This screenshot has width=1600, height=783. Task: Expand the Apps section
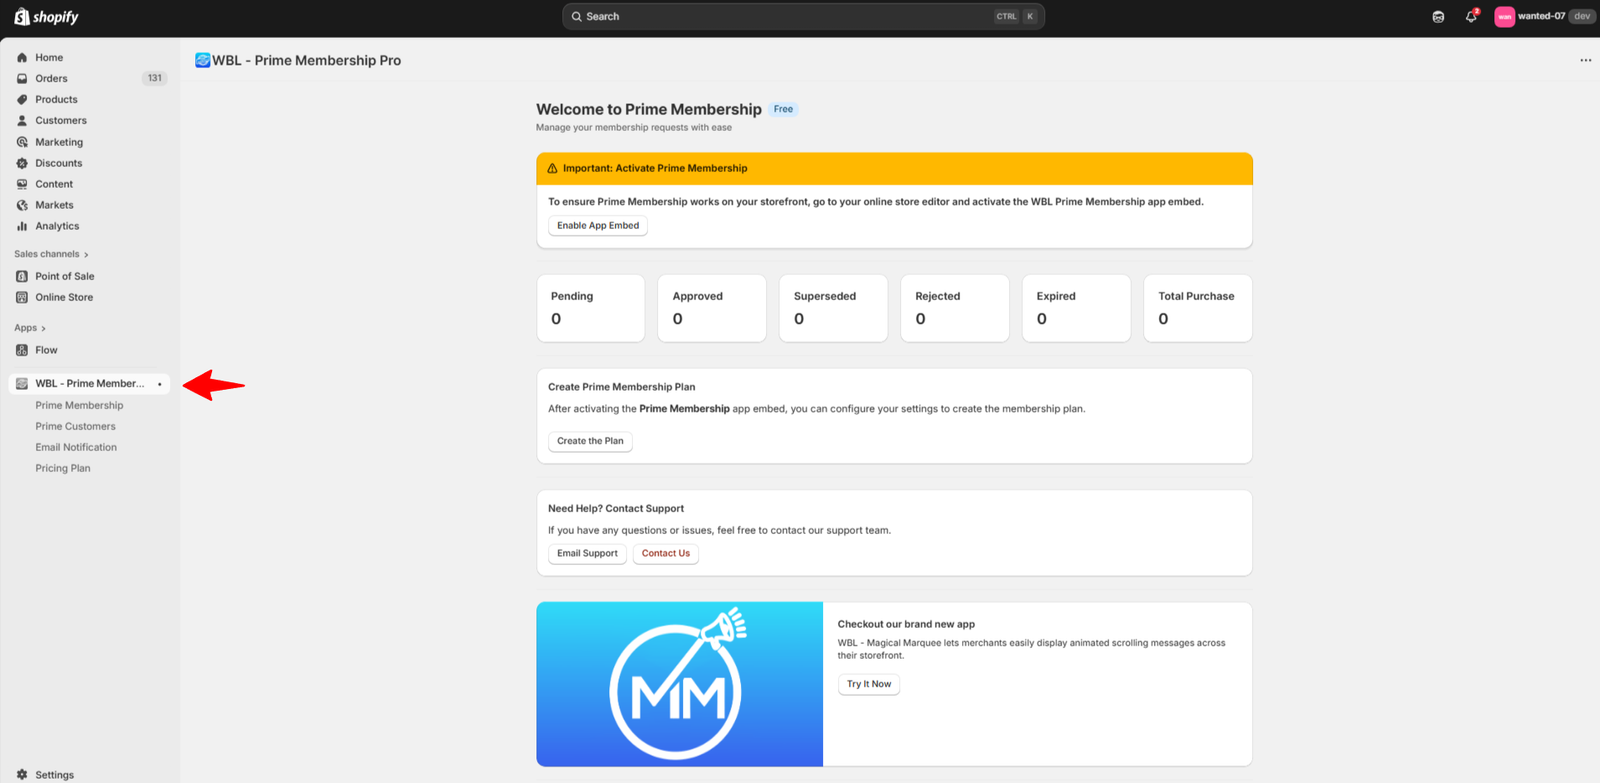click(30, 328)
